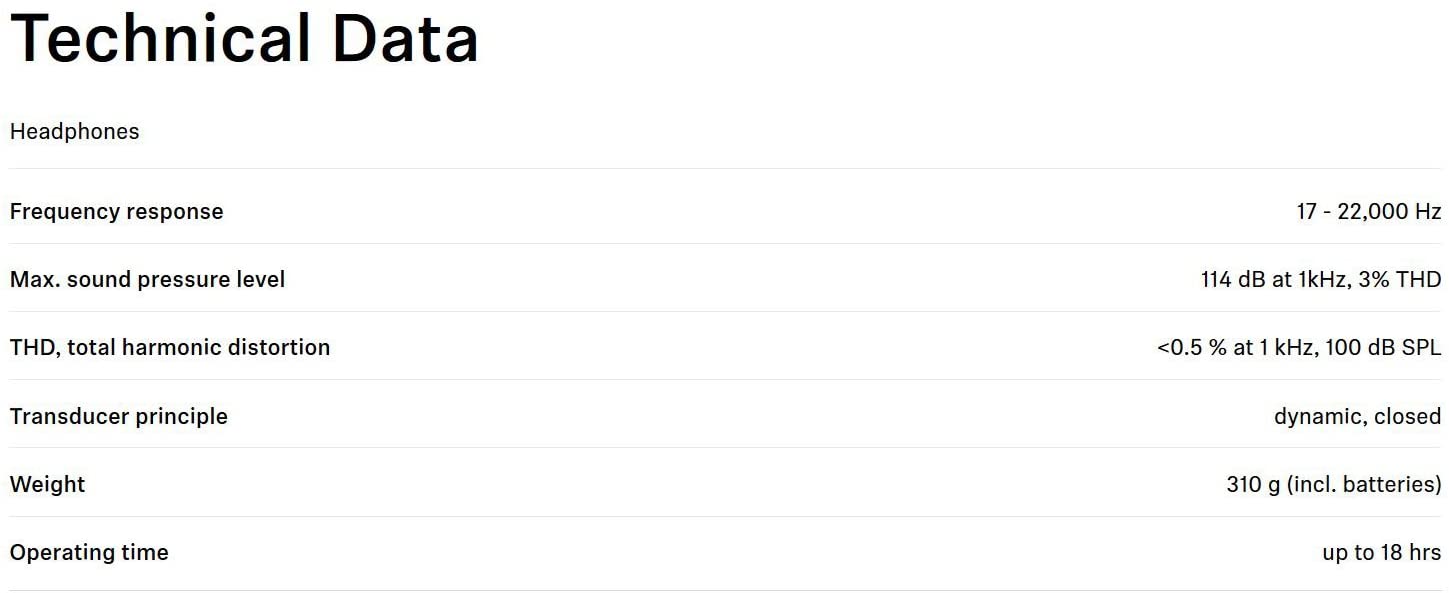Select the up to 18 hrs value
This screenshot has width=1449, height=593.
pos(1382,552)
